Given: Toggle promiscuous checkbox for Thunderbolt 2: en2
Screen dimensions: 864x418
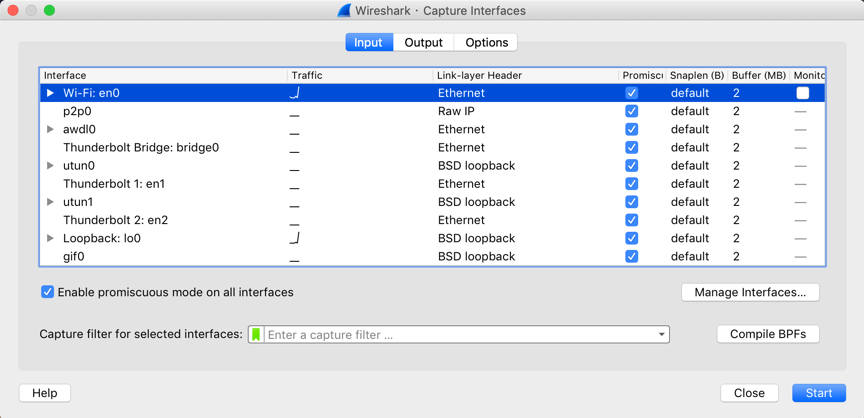Looking at the screenshot, I should click(631, 220).
